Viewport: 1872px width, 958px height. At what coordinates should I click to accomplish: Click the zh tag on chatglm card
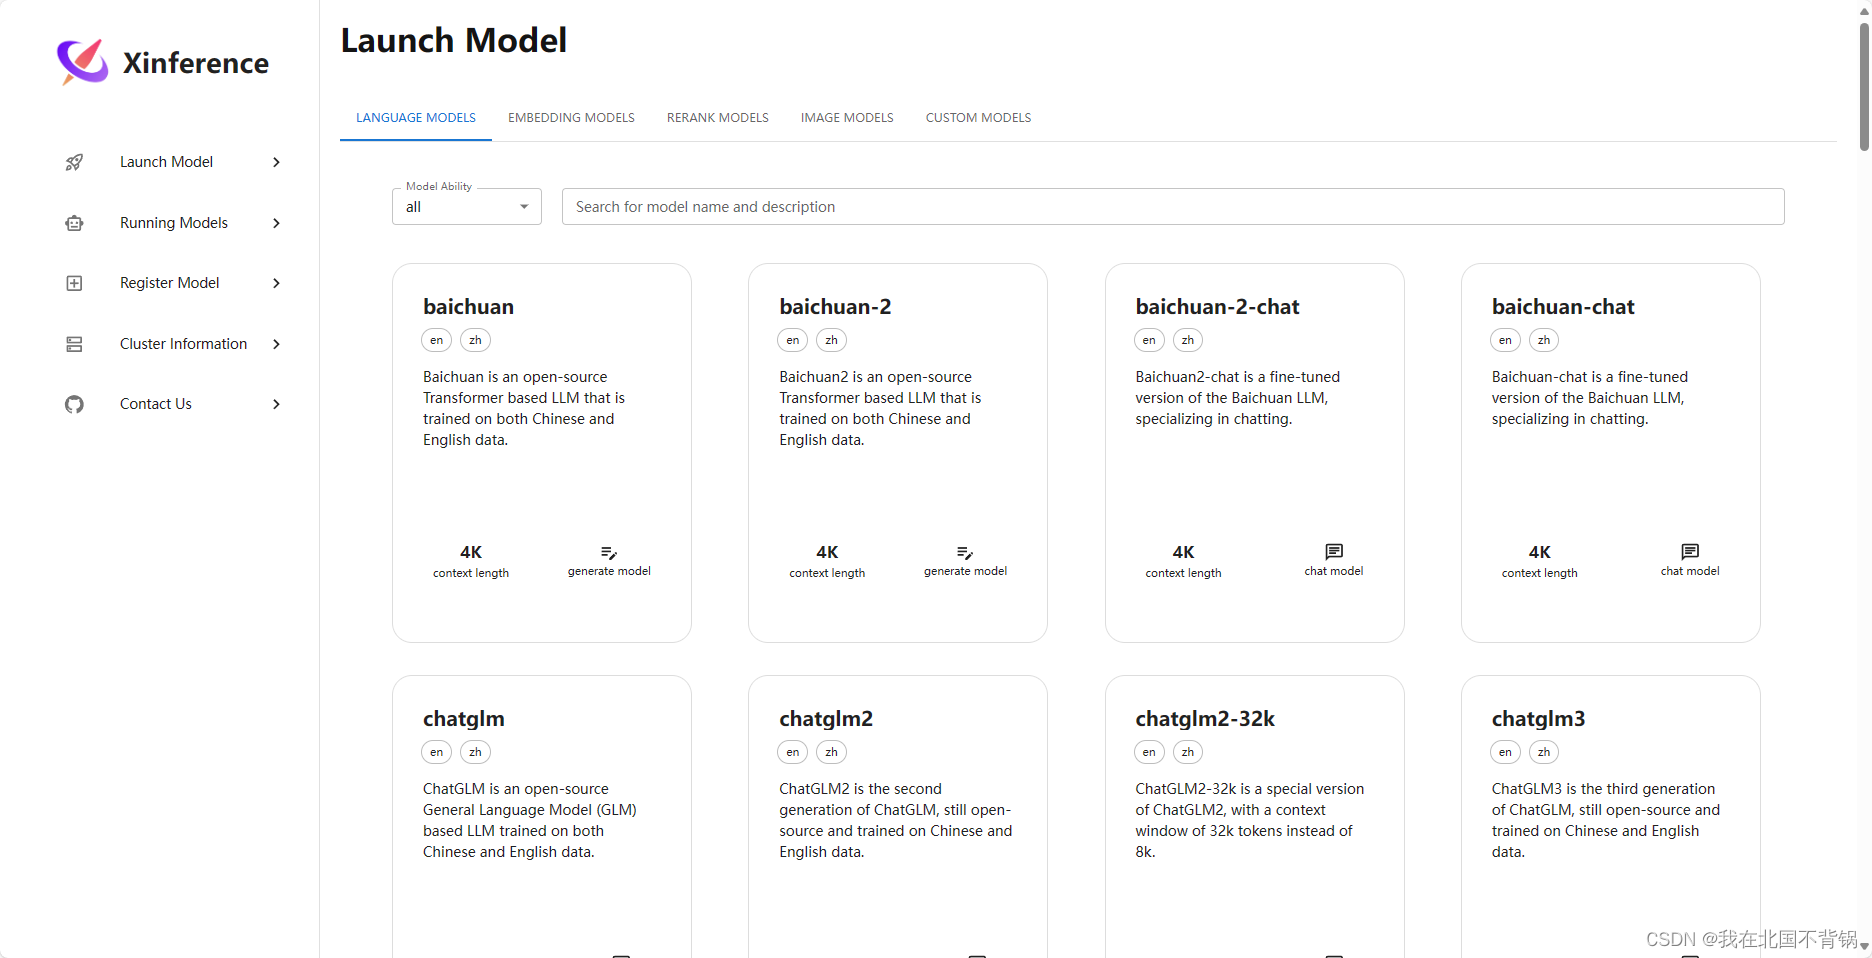pyautogui.click(x=475, y=752)
